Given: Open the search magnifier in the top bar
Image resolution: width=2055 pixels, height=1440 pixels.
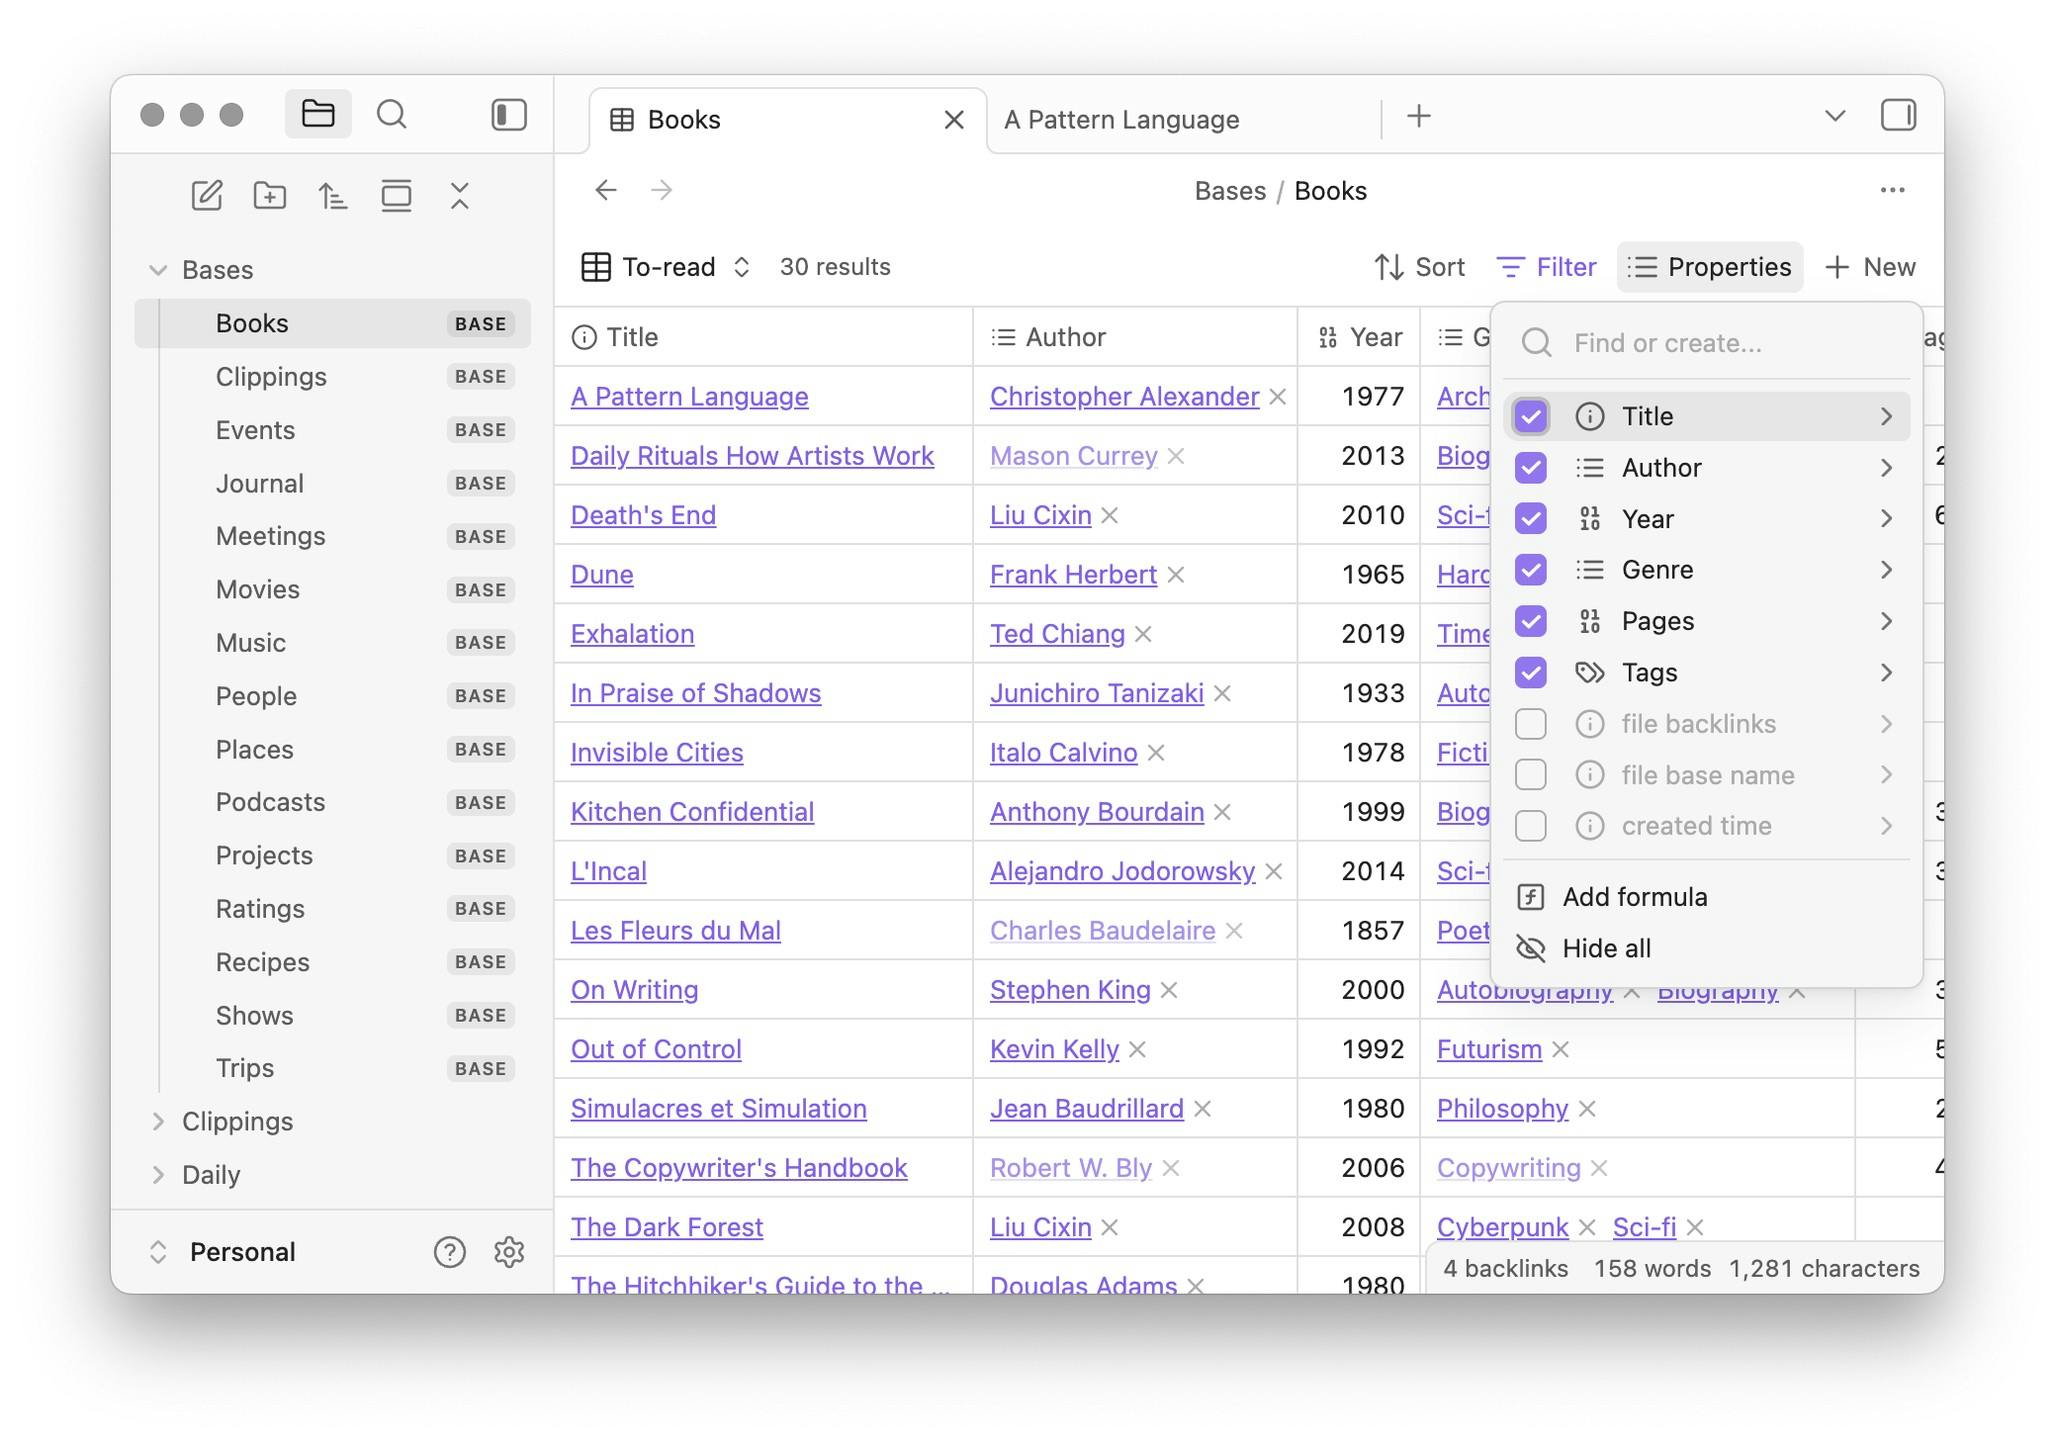Looking at the screenshot, I should 392,114.
